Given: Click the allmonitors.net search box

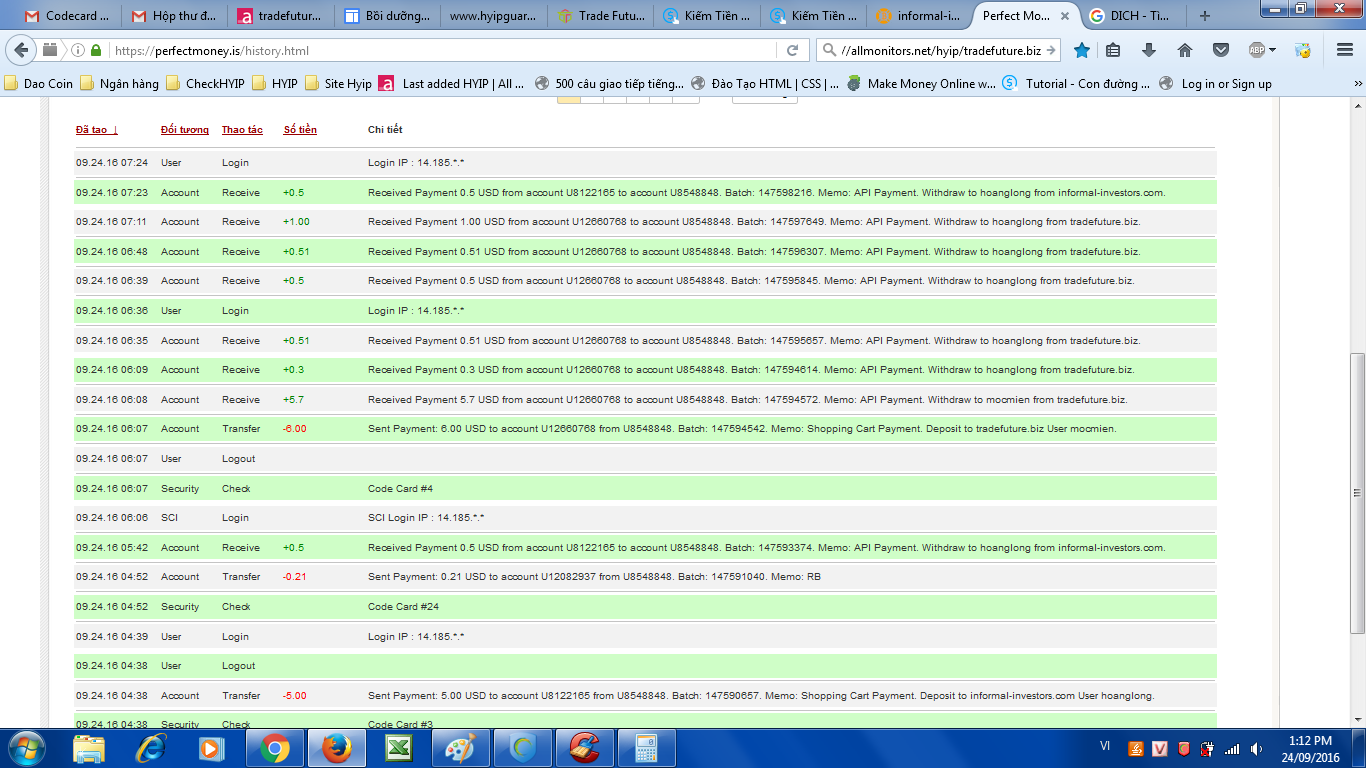Looking at the screenshot, I should point(940,50).
